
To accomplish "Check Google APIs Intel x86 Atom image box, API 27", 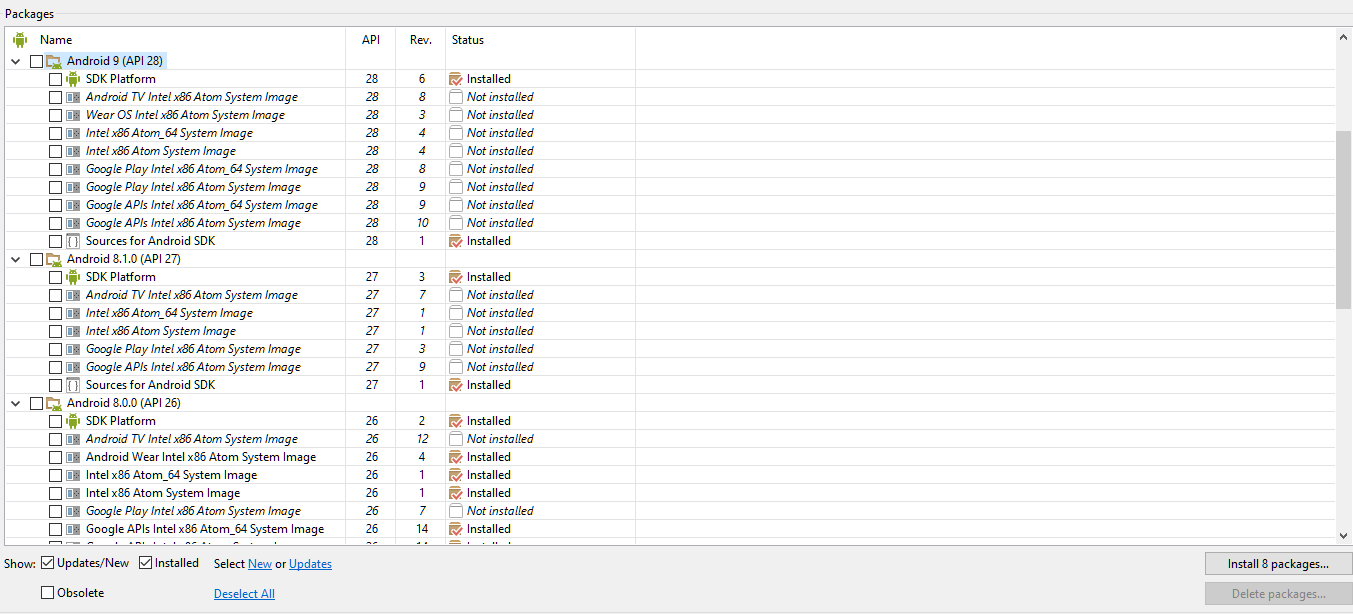I will (56, 367).
